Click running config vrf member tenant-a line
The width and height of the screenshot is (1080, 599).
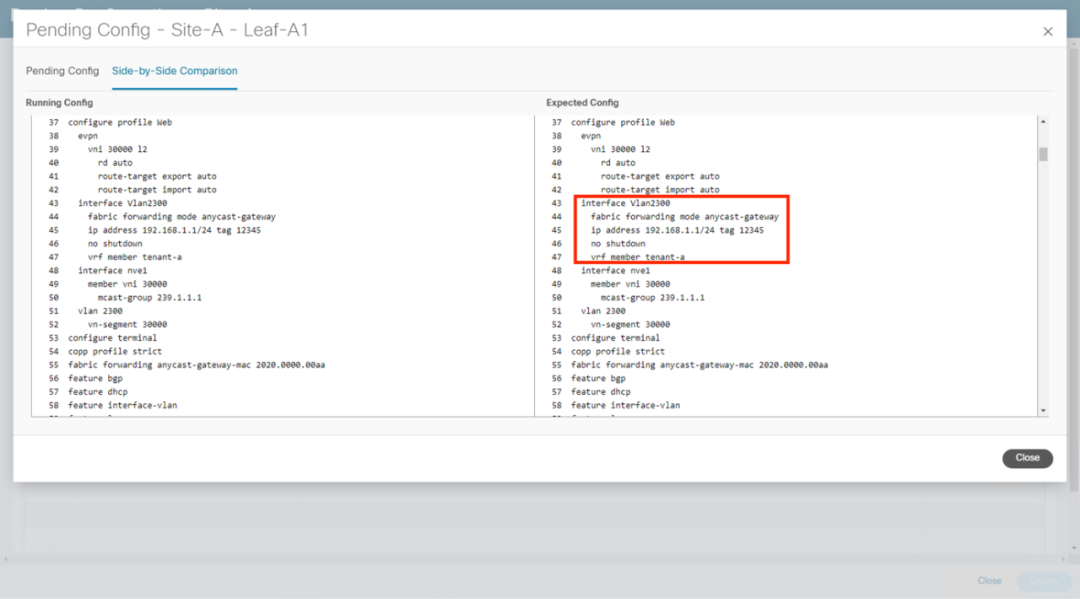(134, 258)
